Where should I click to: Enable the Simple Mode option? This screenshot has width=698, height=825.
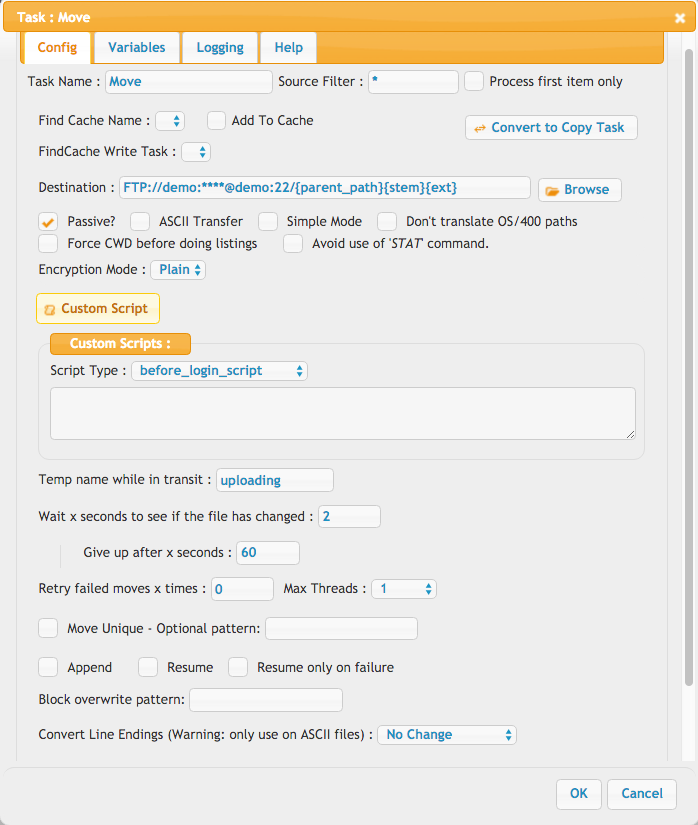pyautogui.click(x=268, y=222)
